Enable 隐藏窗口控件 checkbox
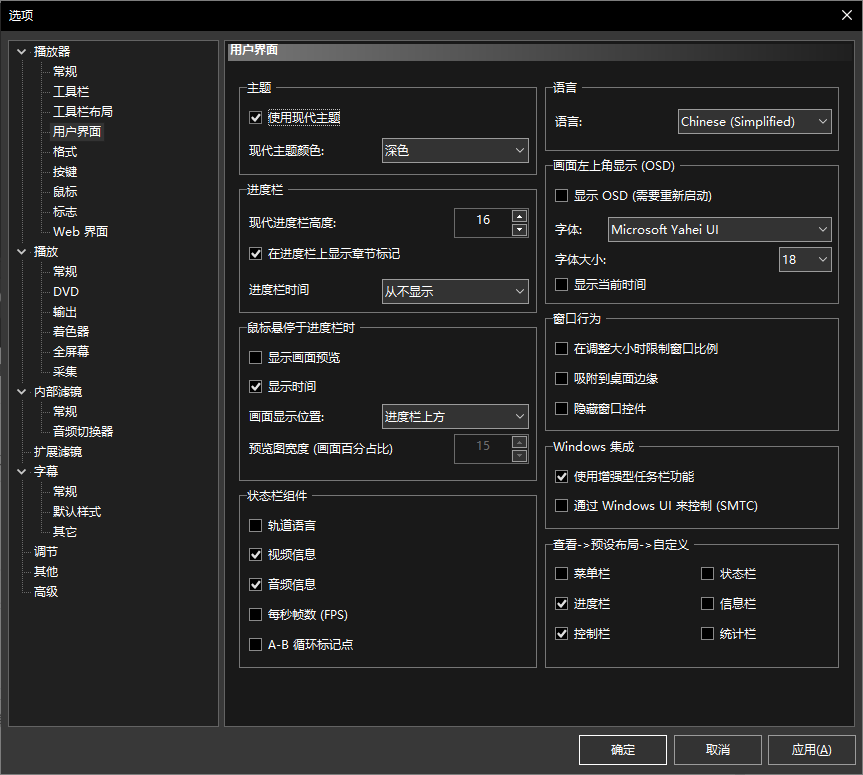The height and width of the screenshot is (775, 863). pyautogui.click(x=561, y=408)
